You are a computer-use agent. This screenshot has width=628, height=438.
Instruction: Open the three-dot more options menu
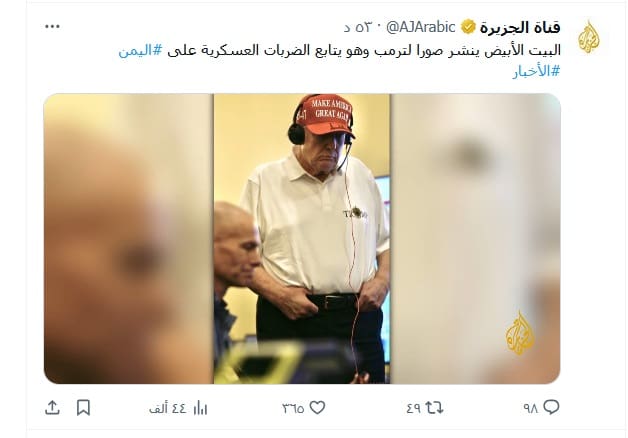coord(52,27)
